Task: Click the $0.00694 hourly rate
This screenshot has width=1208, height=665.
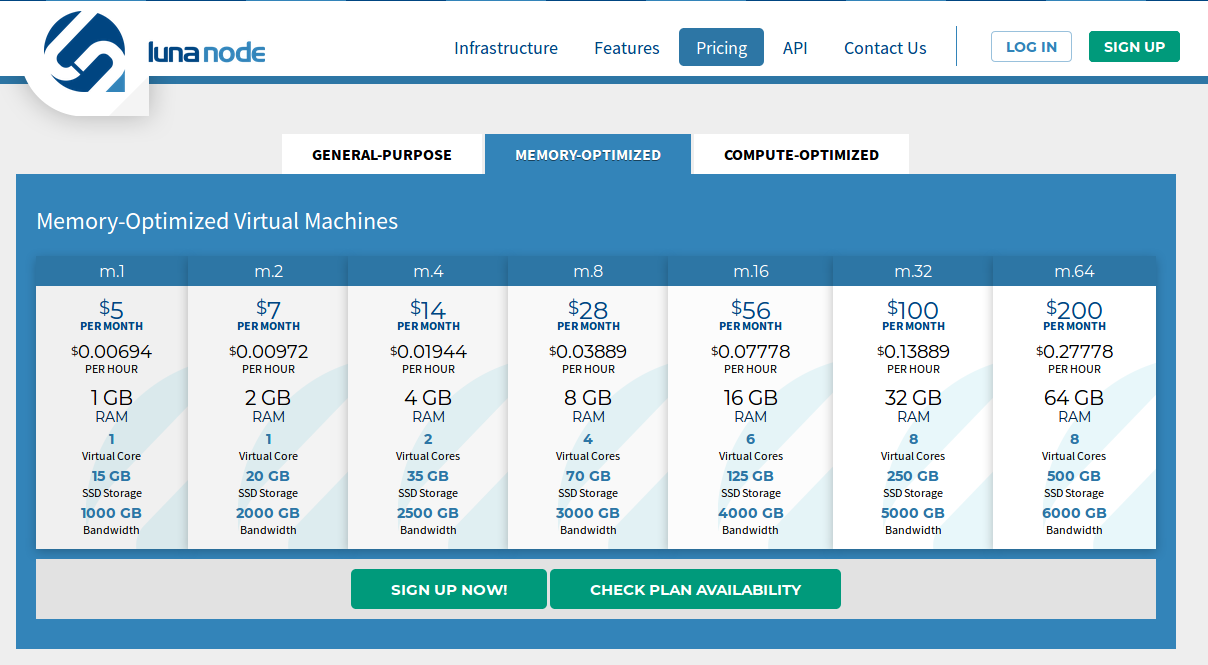Action: pyautogui.click(x=111, y=352)
